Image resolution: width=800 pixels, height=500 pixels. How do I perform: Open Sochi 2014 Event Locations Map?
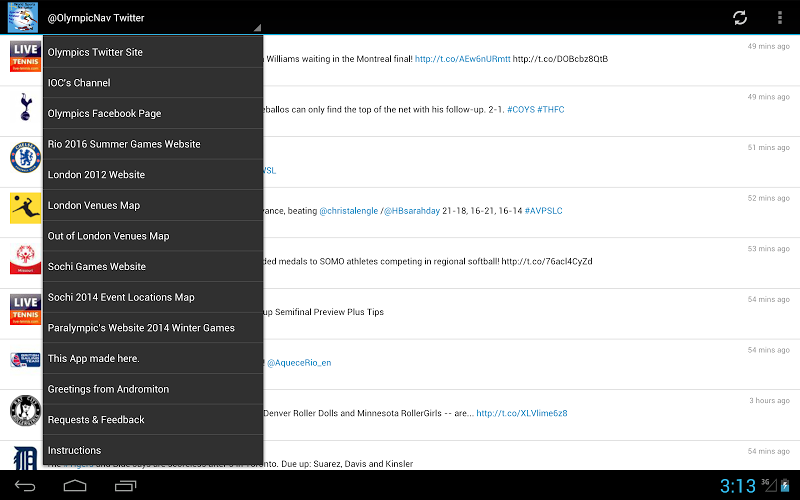tap(153, 297)
